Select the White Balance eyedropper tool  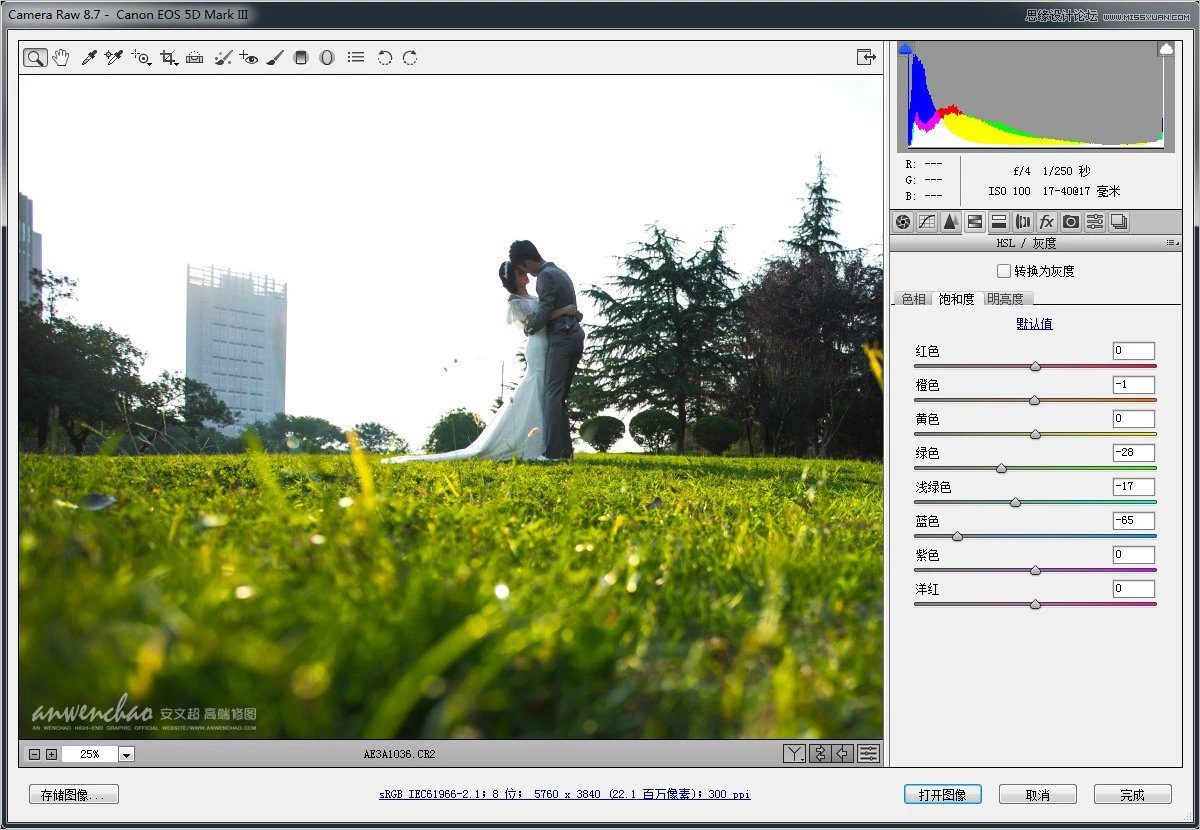(88, 57)
